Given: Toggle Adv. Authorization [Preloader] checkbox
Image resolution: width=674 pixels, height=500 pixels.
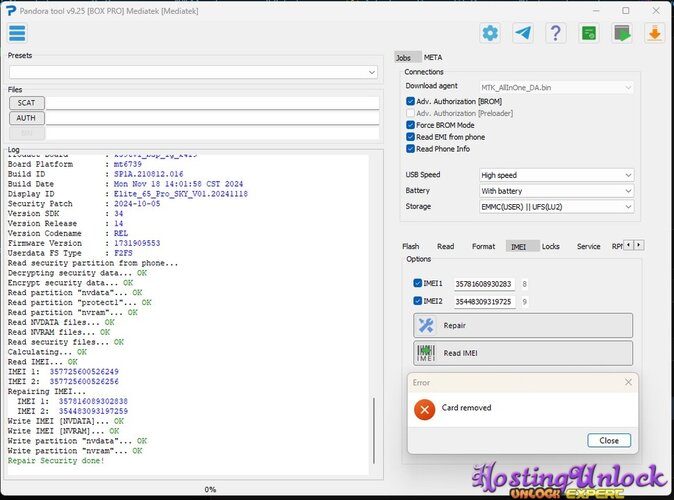Looking at the screenshot, I should 411,113.
